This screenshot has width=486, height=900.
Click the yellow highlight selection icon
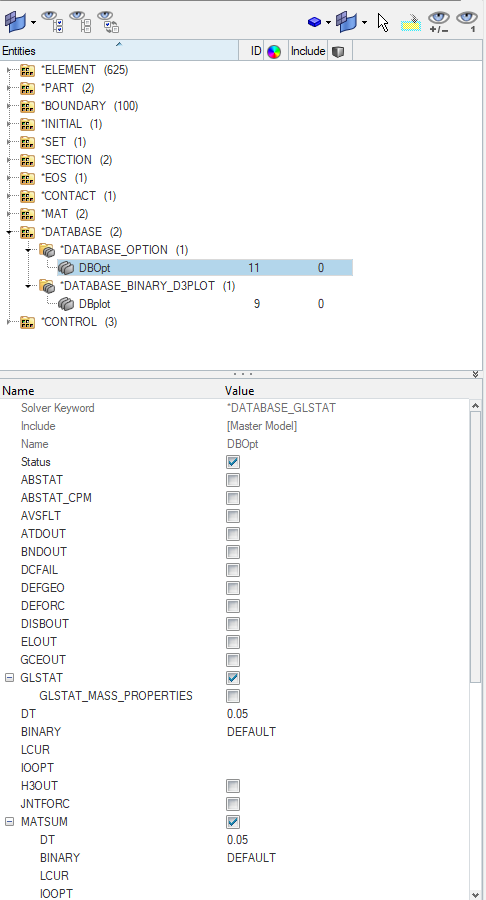pyautogui.click(x=411, y=22)
